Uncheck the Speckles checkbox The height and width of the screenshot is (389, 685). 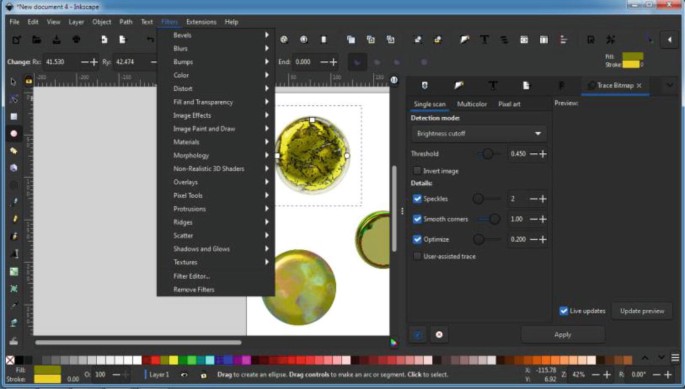(417, 199)
